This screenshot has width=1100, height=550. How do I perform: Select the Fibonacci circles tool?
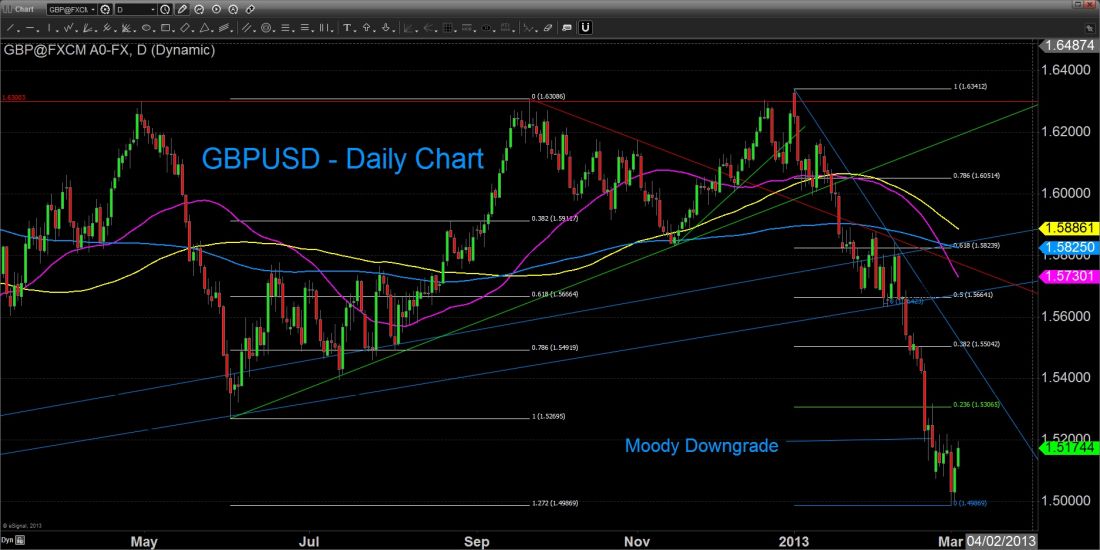[265, 27]
